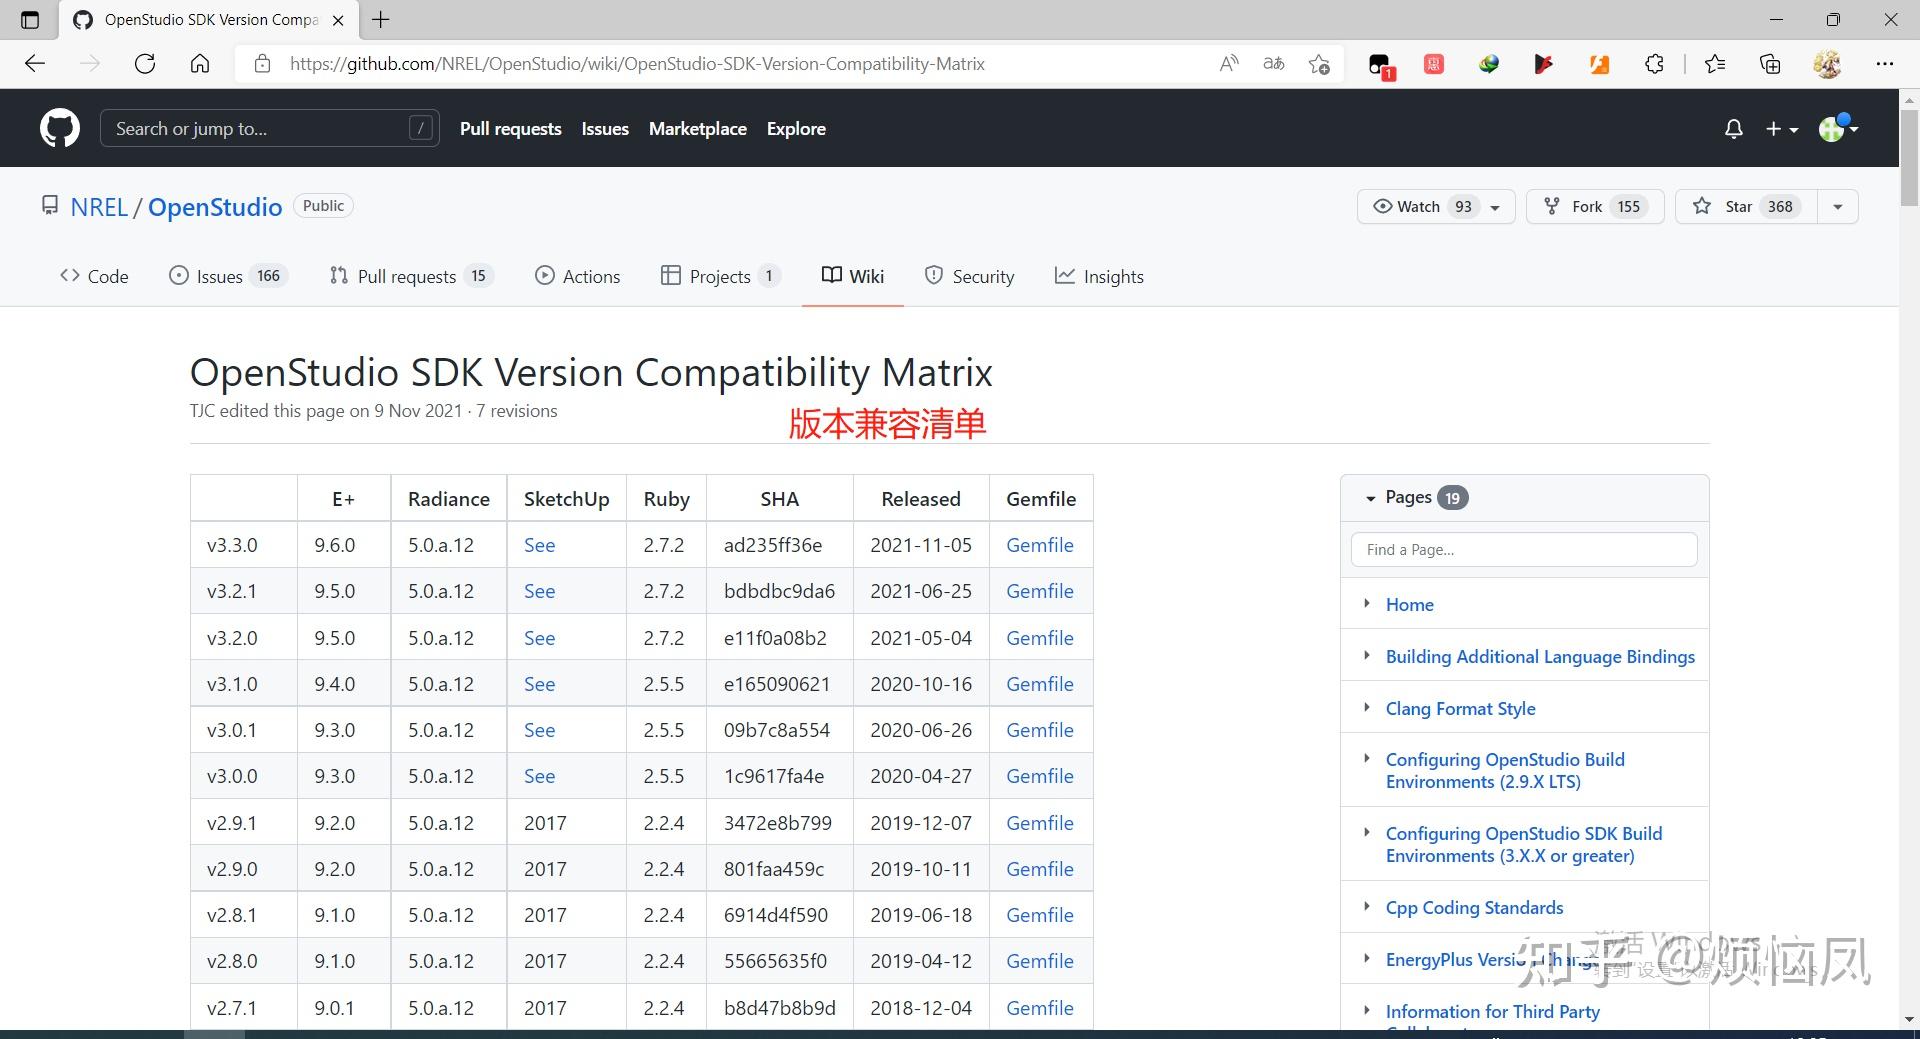Open a new browser tab
This screenshot has width=1920, height=1039.
[x=381, y=19]
